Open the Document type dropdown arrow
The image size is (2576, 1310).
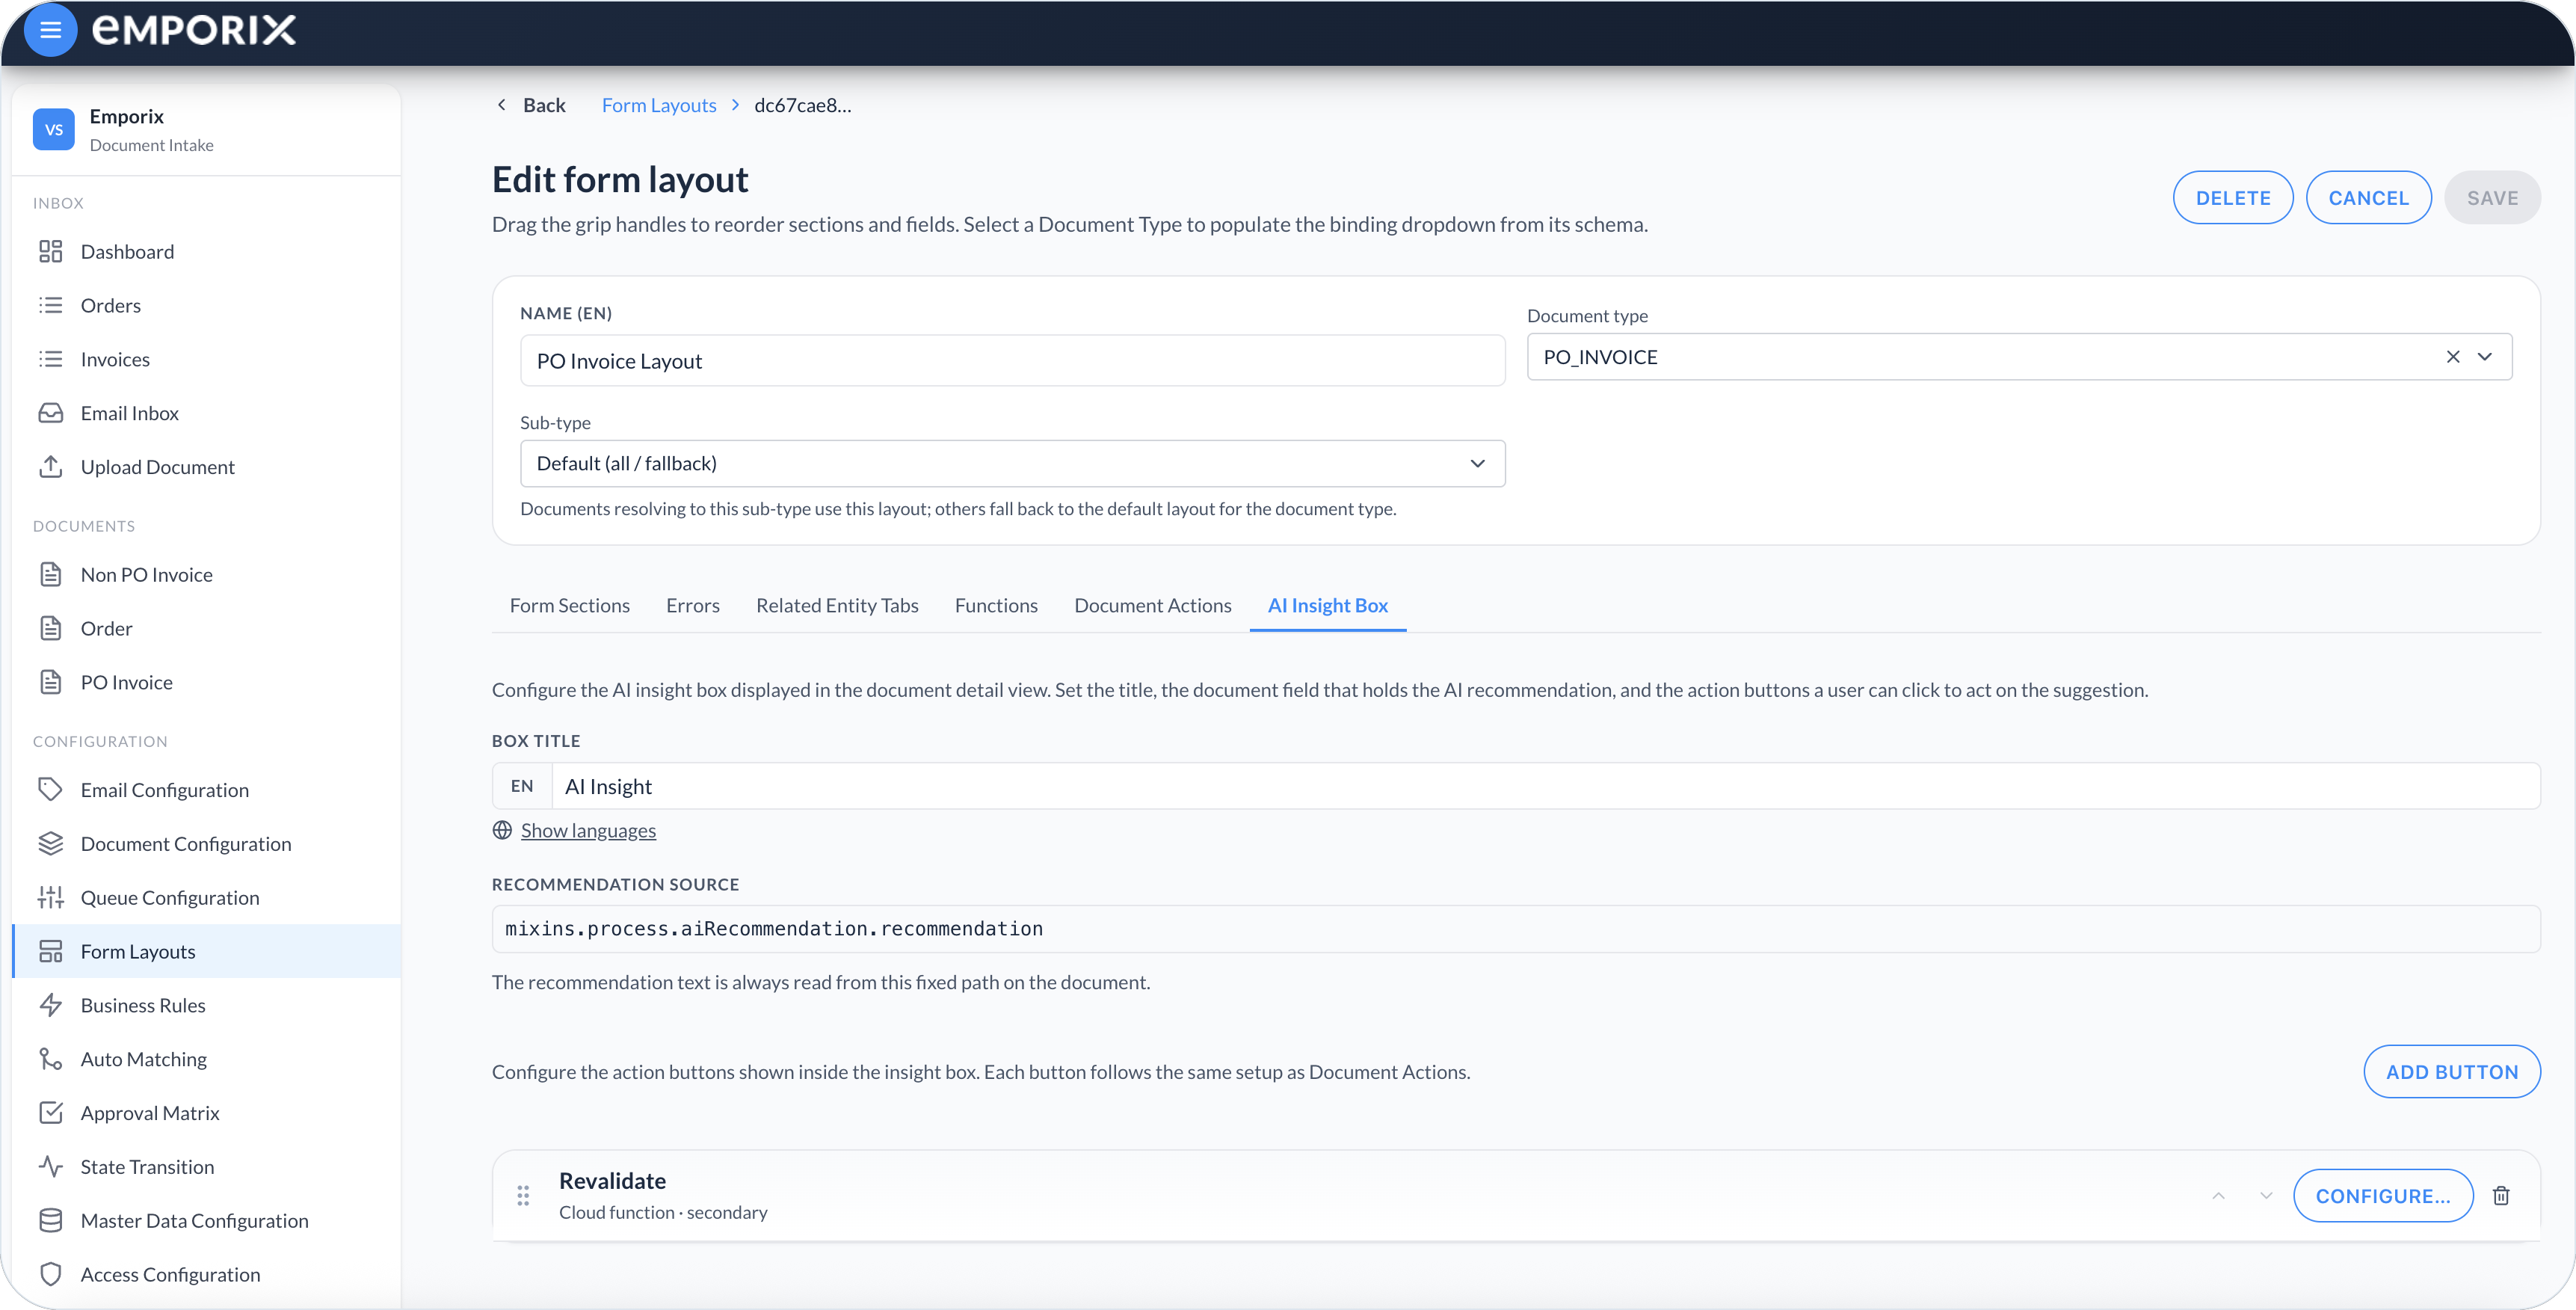click(2485, 357)
